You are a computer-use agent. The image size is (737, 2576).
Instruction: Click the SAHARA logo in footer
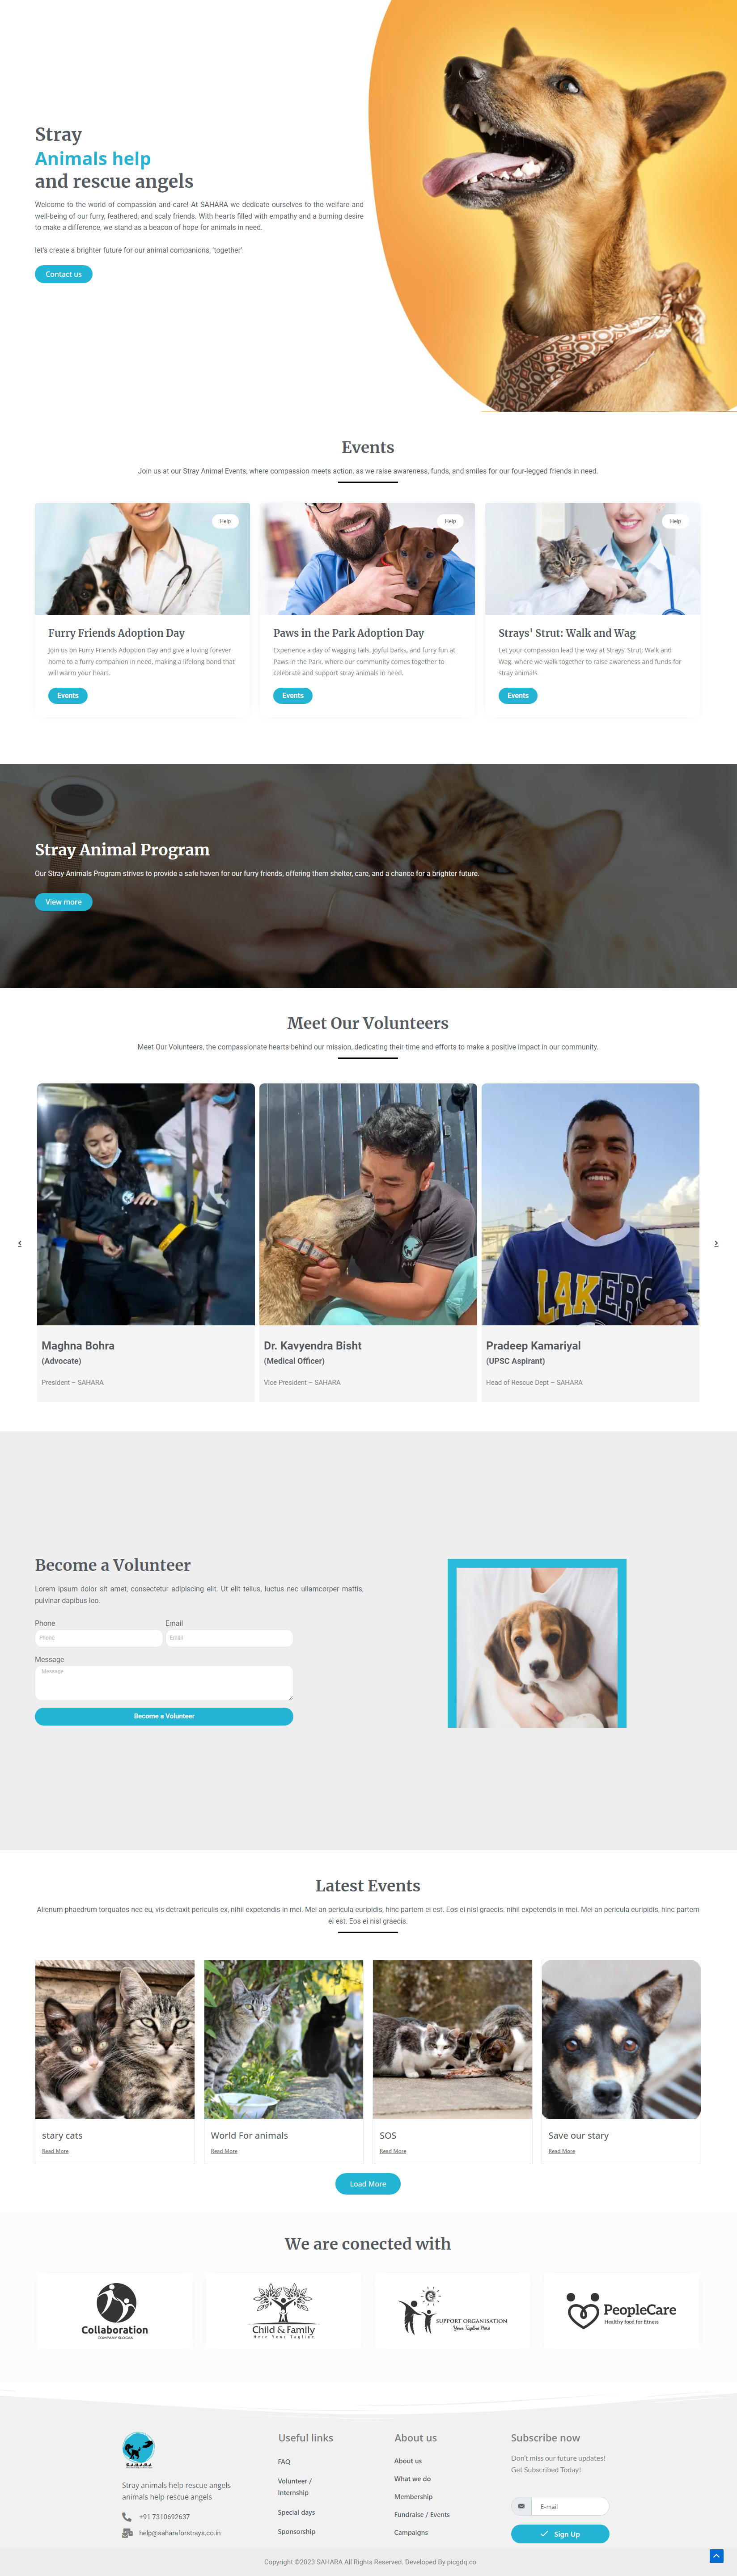click(138, 2450)
